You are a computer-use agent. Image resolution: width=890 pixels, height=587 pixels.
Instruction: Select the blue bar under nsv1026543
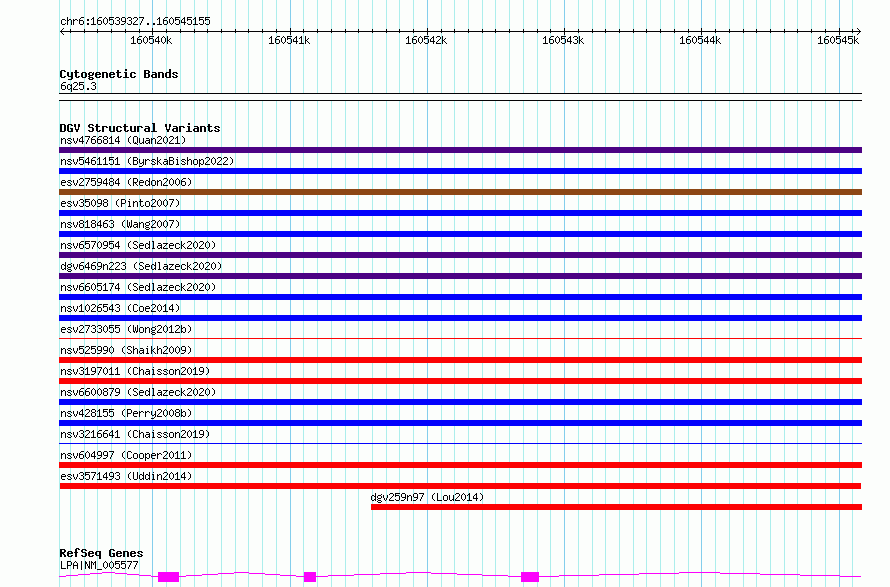460,318
